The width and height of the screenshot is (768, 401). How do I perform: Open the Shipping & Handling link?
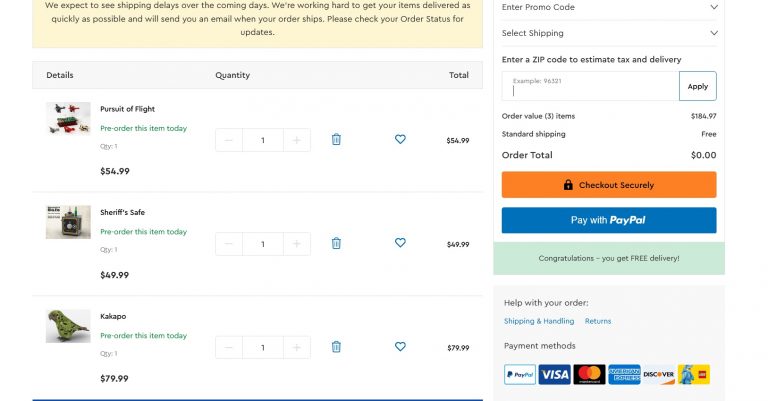click(x=539, y=321)
